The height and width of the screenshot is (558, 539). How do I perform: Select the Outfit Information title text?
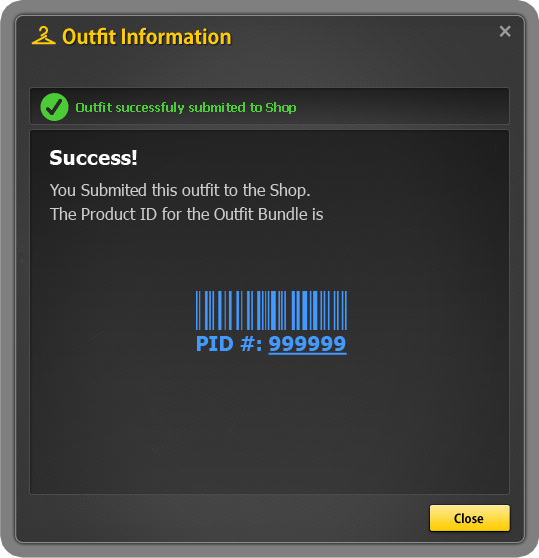click(x=147, y=36)
